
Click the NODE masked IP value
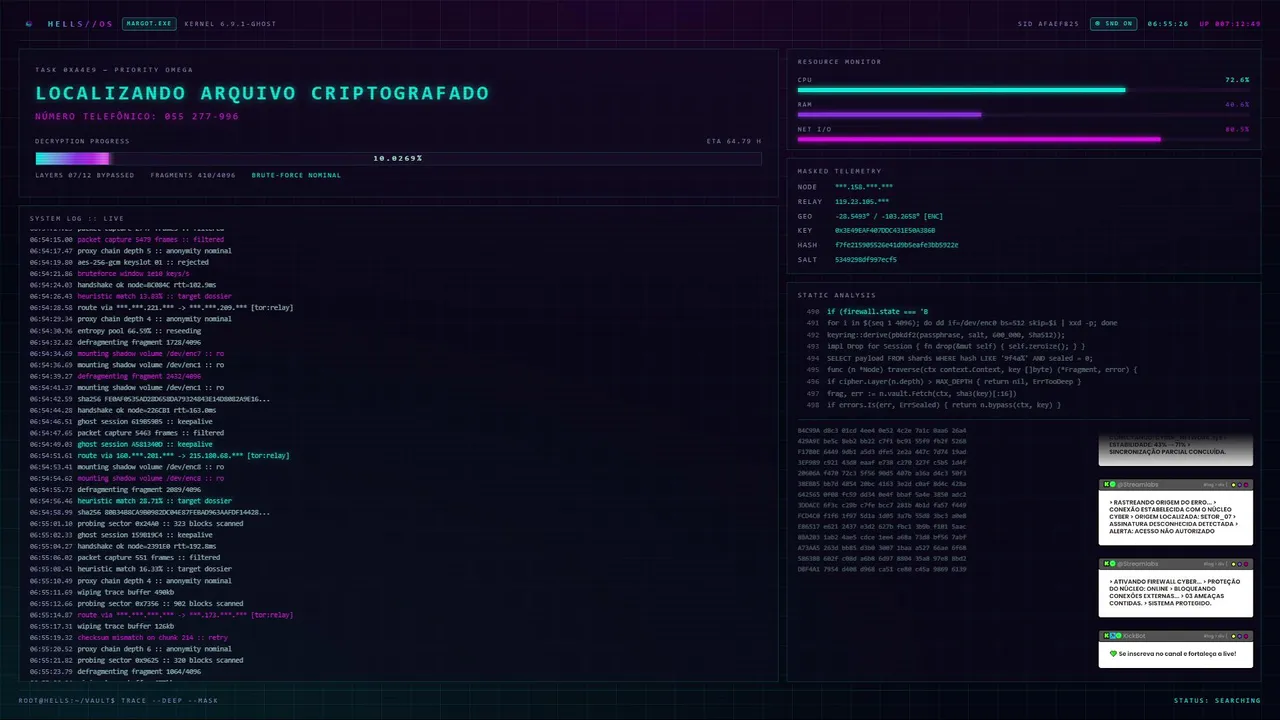pos(864,187)
